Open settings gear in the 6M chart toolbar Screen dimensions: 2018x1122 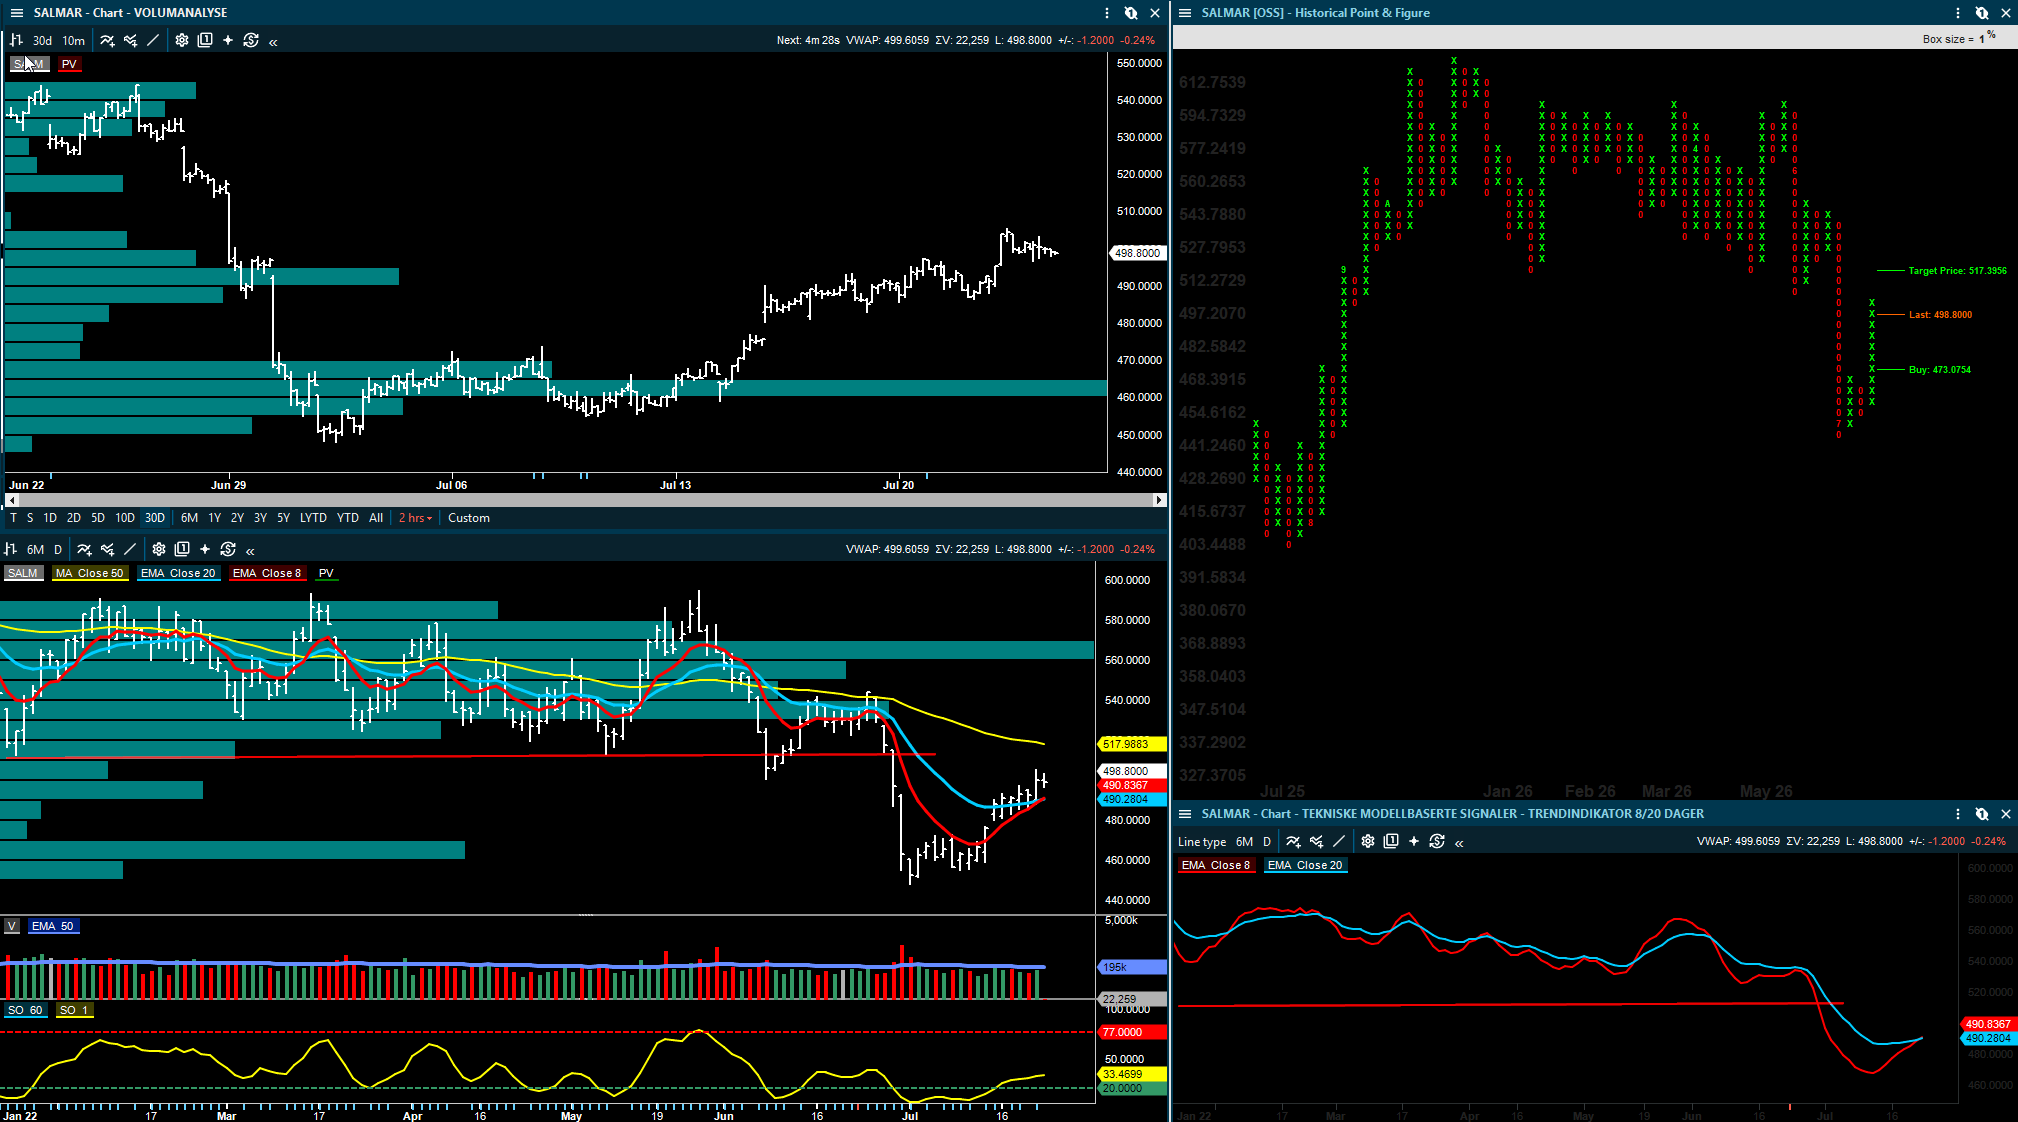tap(159, 549)
